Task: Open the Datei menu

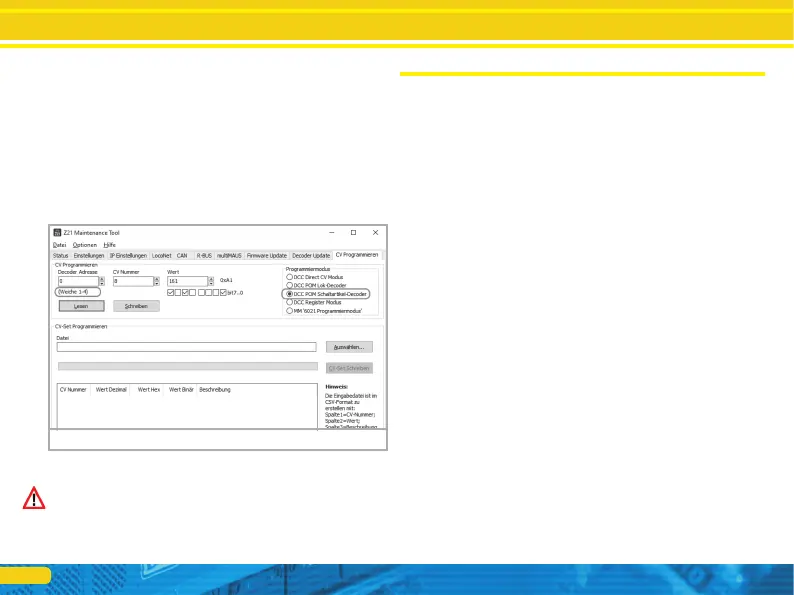Action: coord(60,245)
